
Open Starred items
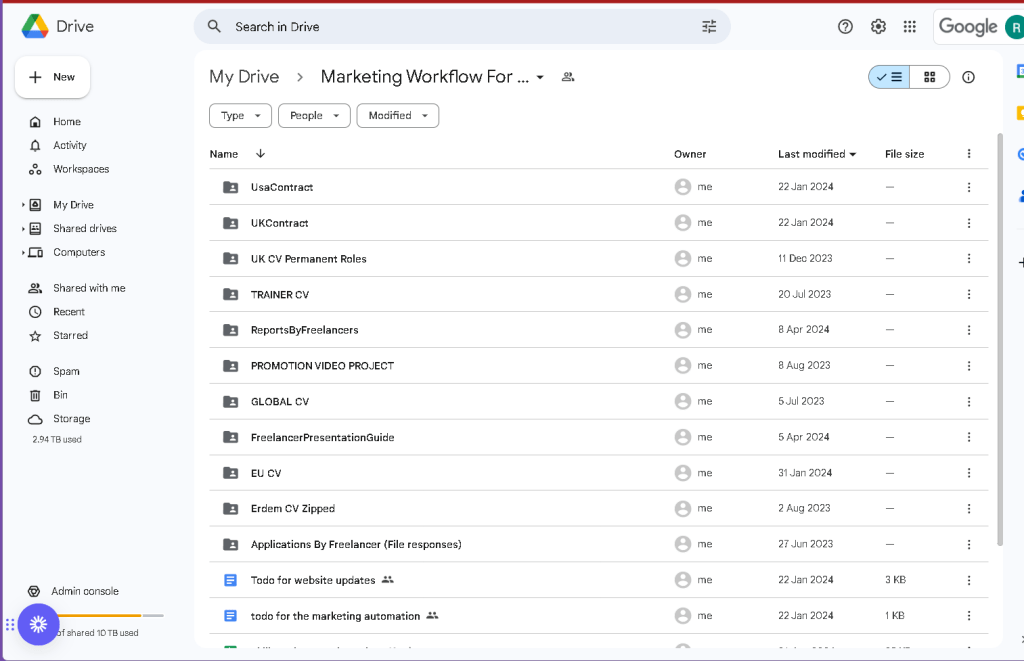coord(70,335)
